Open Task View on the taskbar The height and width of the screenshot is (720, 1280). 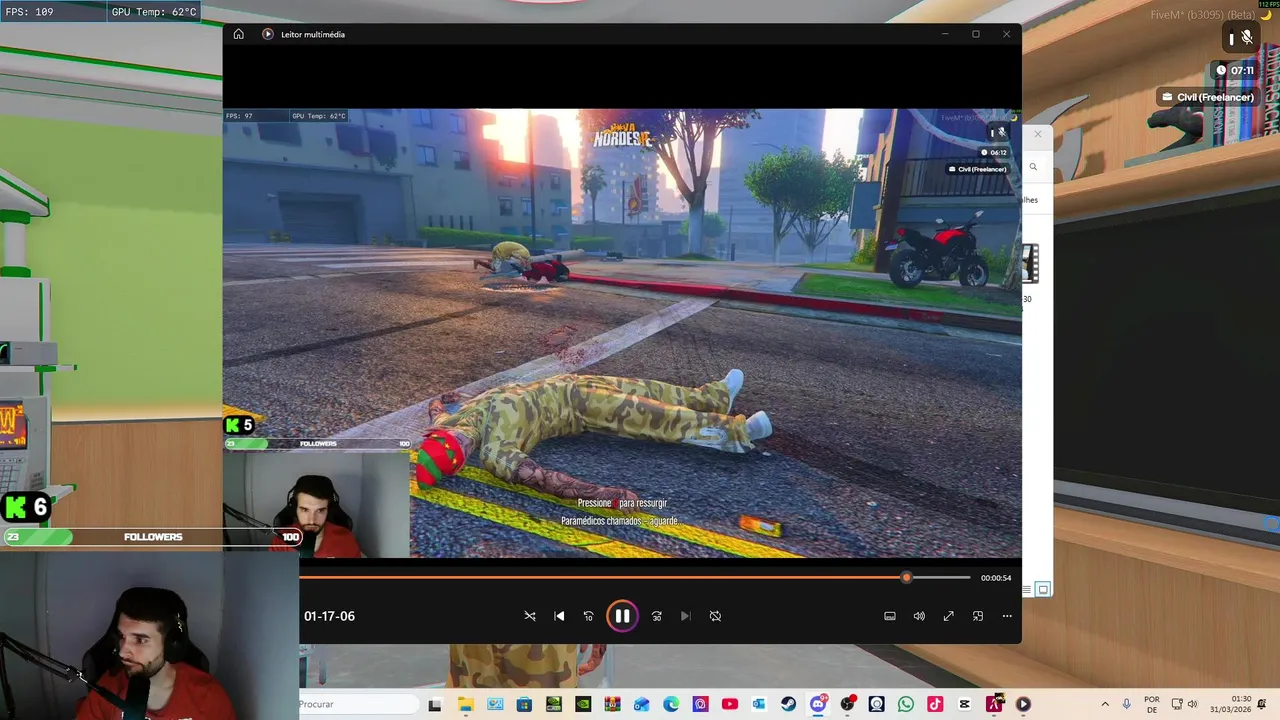pyautogui.click(x=435, y=704)
